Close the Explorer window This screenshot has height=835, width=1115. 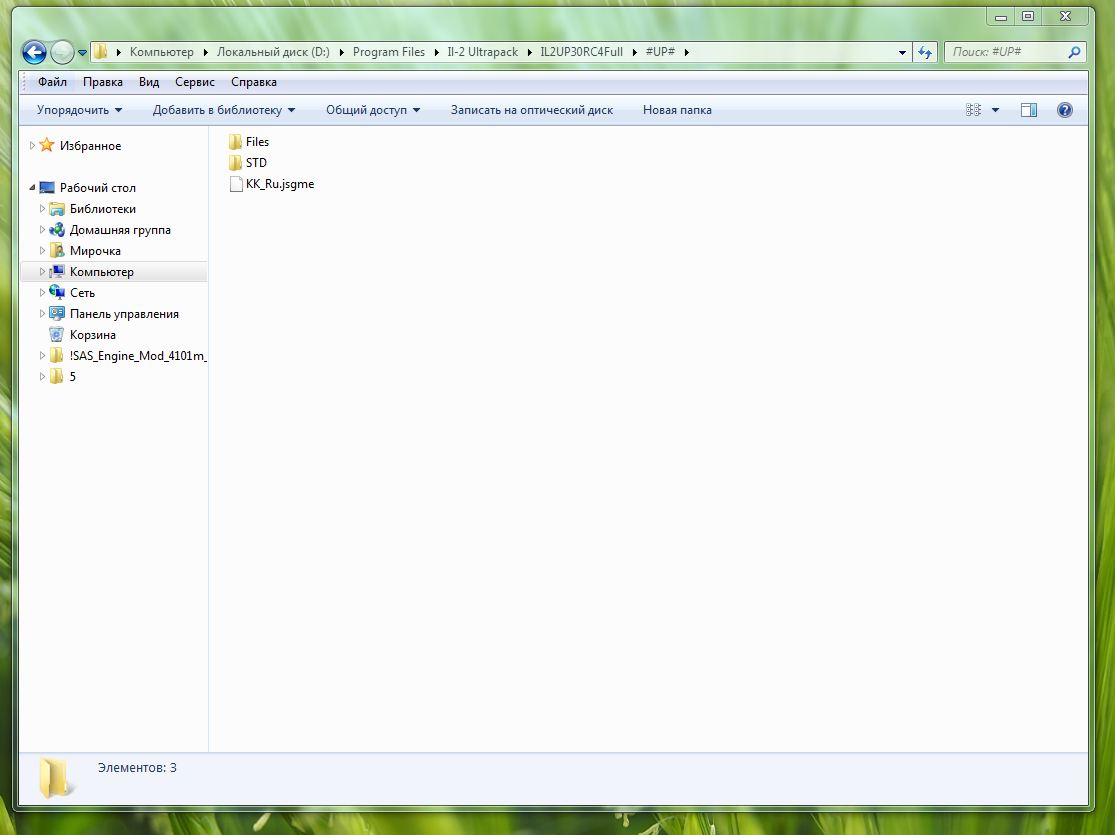pyautogui.click(x=1065, y=16)
